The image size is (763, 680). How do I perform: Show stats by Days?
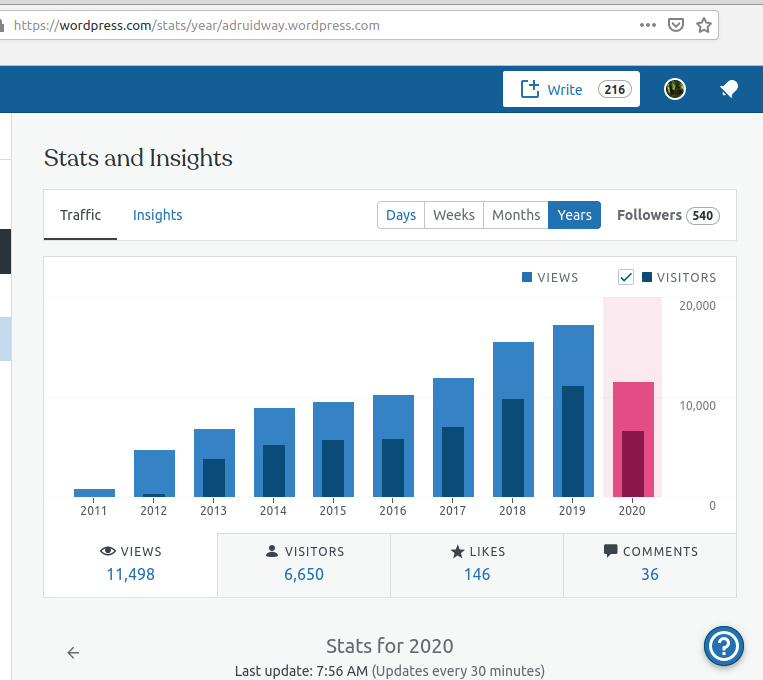400,215
